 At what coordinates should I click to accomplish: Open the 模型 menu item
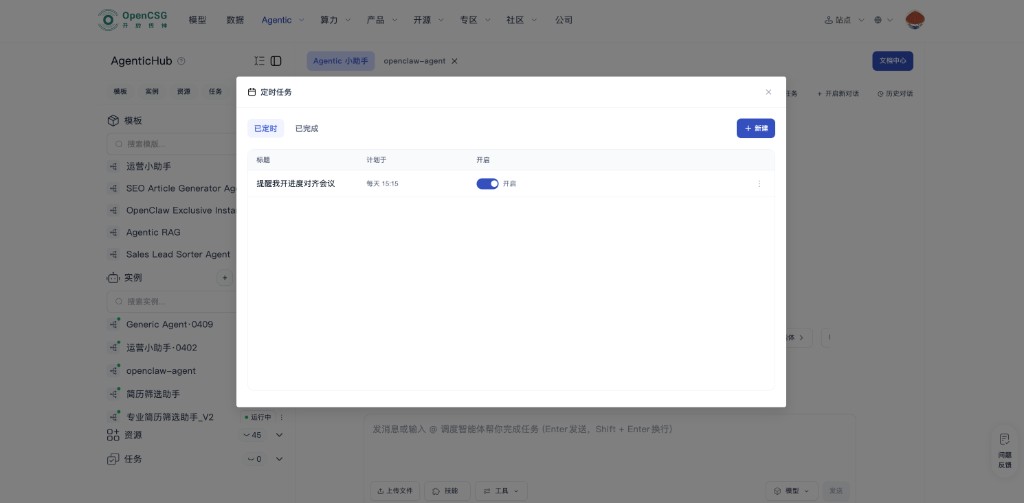point(197,20)
